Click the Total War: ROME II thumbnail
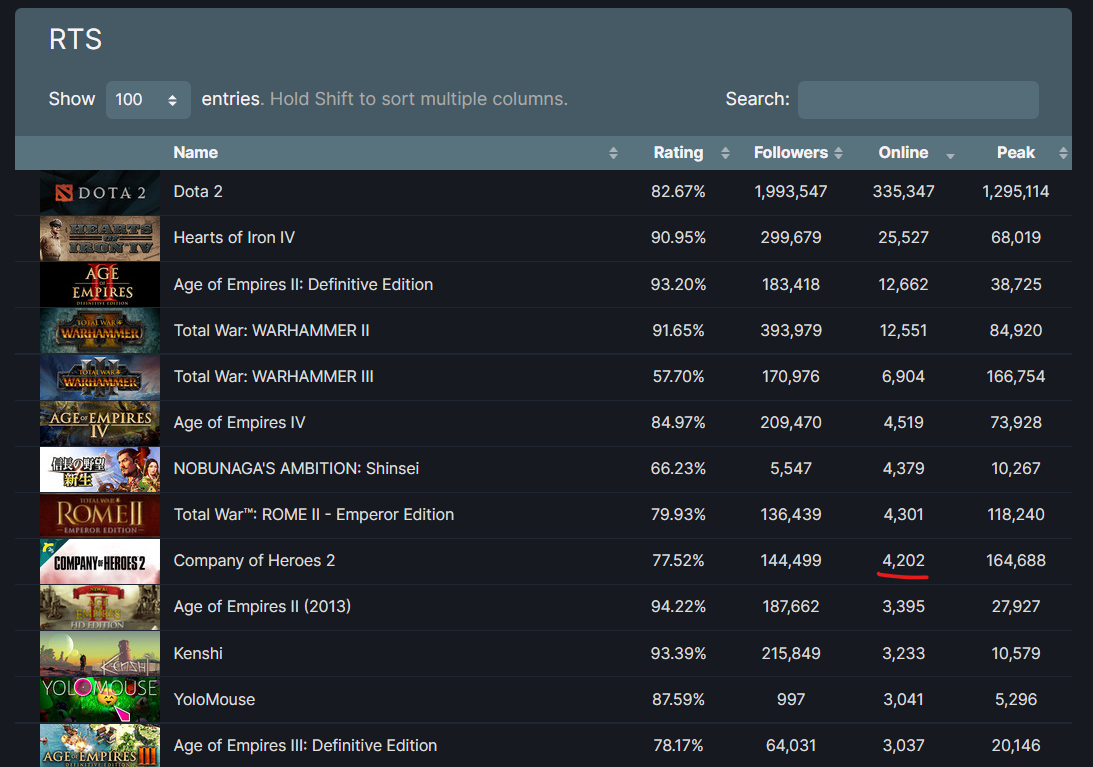Screen dimensions: 1093x767 [99, 515]
